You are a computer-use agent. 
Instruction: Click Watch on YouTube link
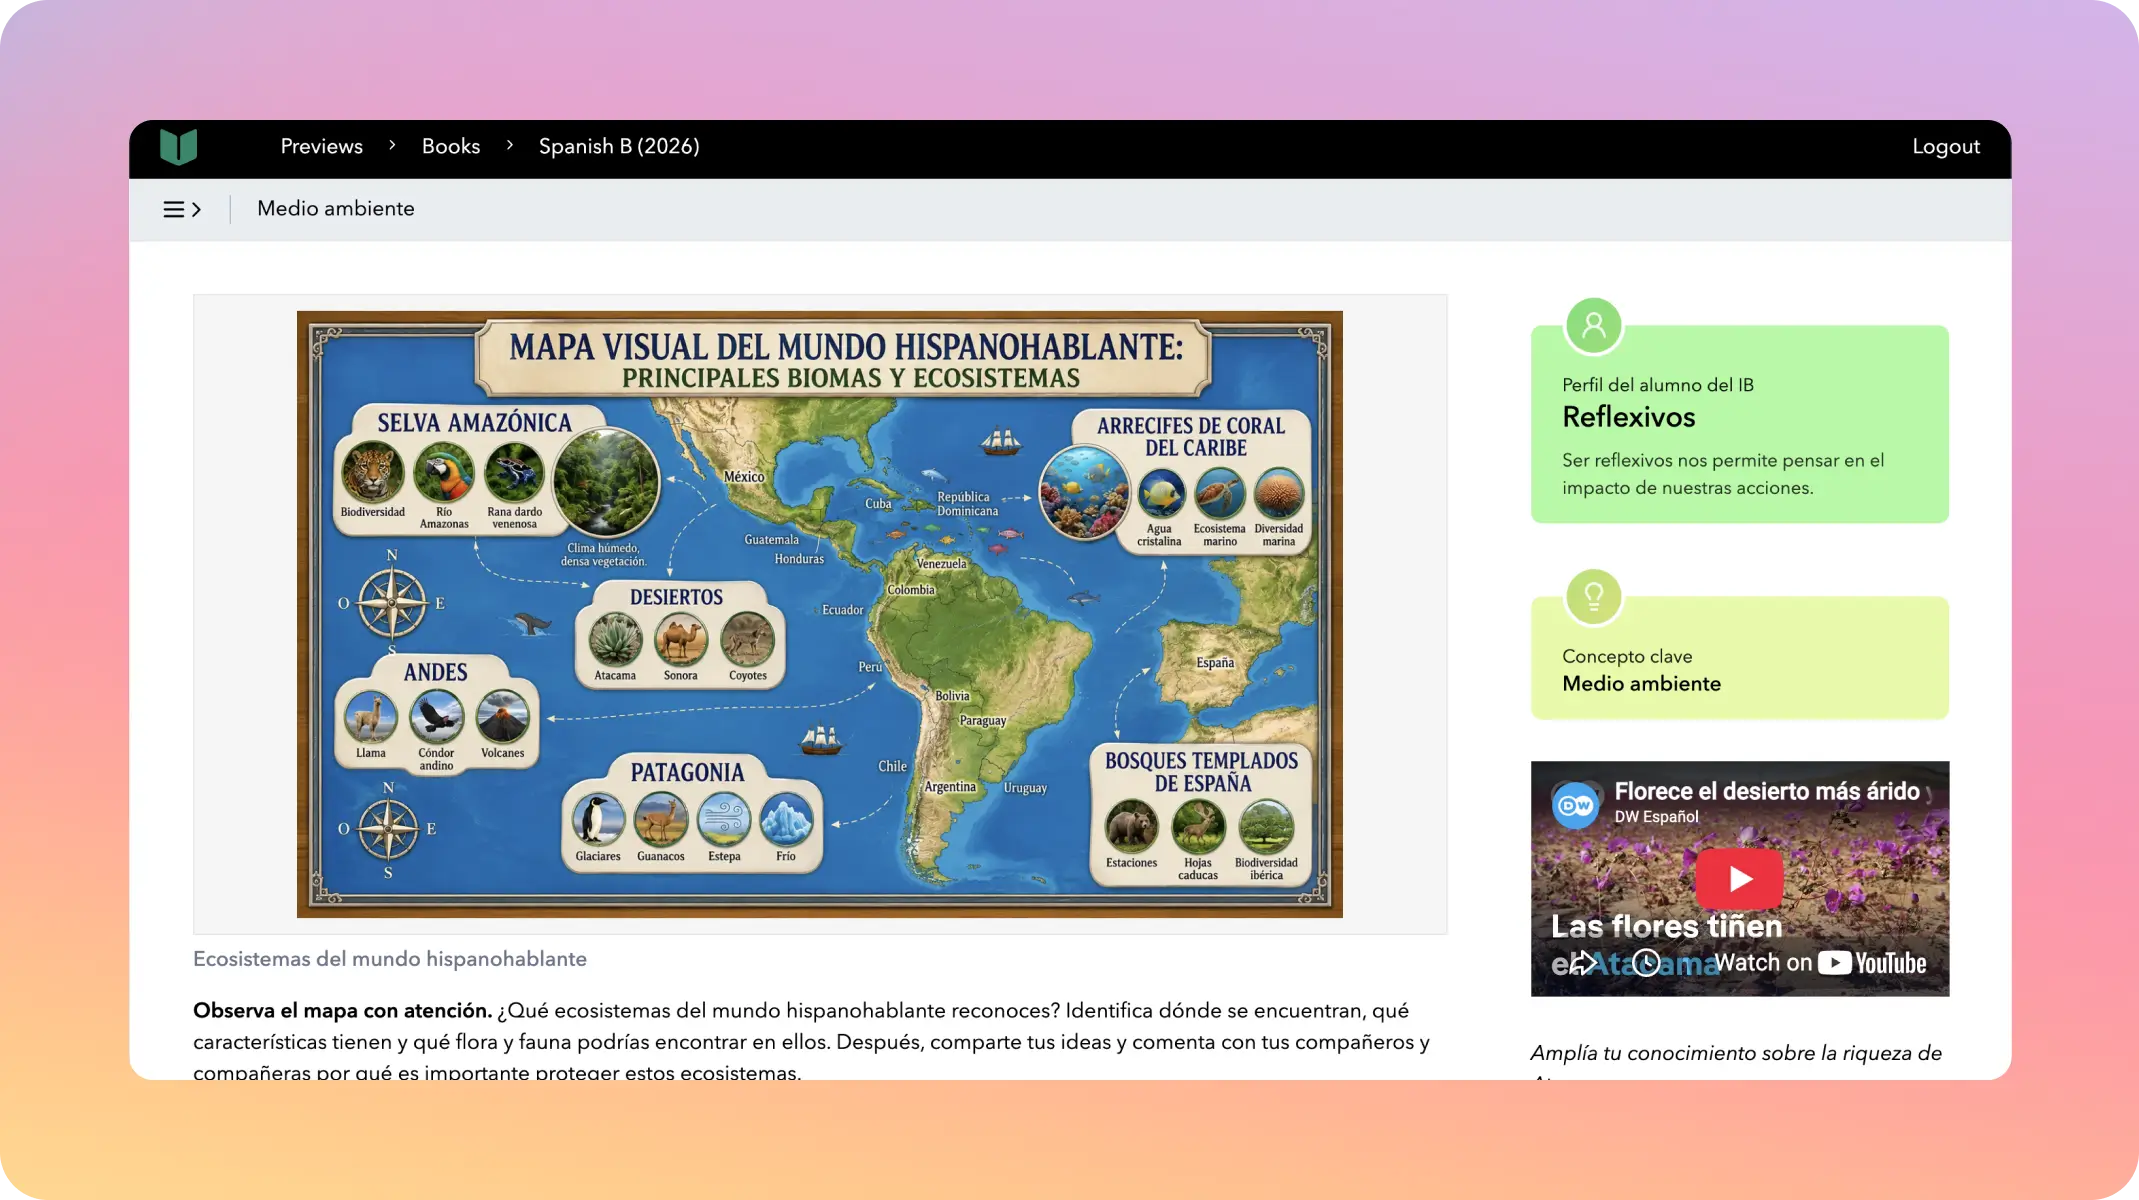1820,962
